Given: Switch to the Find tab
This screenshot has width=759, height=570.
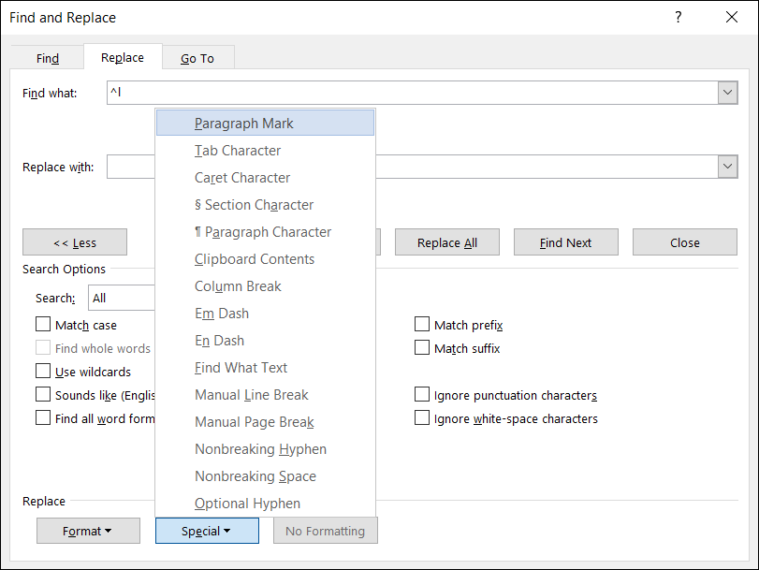Looking at the screenshot, I should [x=47, y=58].
